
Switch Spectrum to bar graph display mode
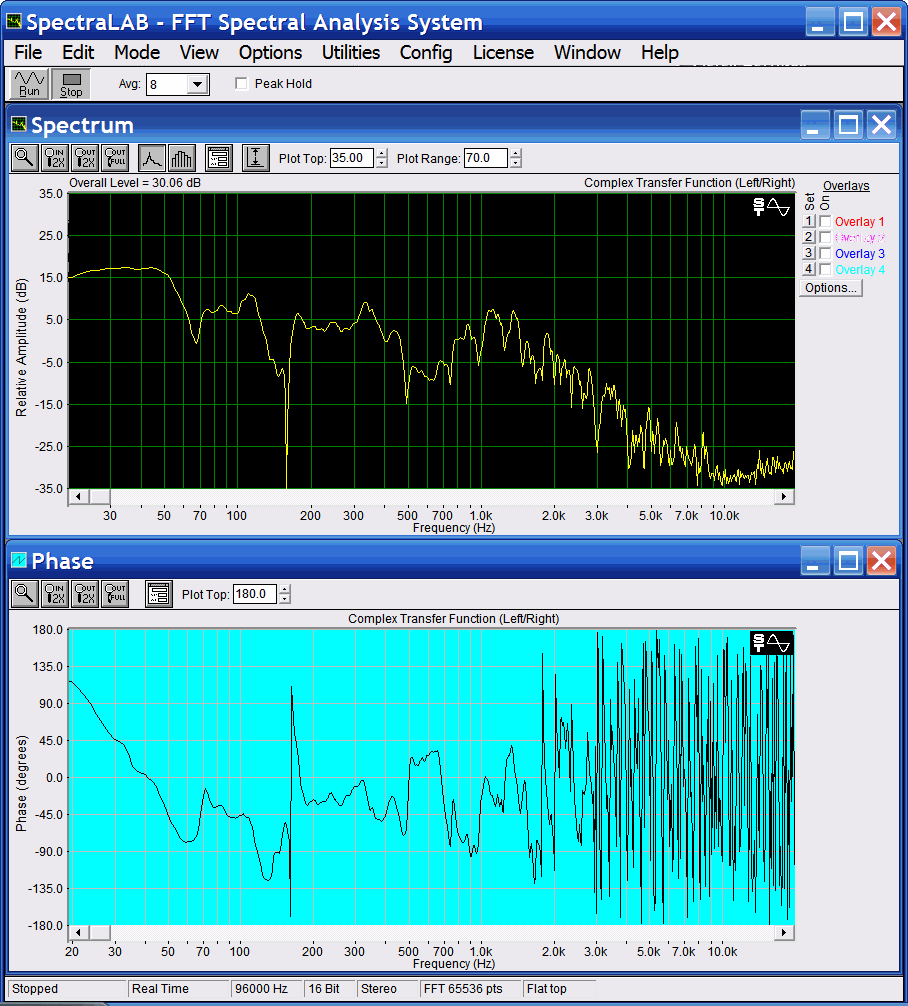tap(181, 157)
